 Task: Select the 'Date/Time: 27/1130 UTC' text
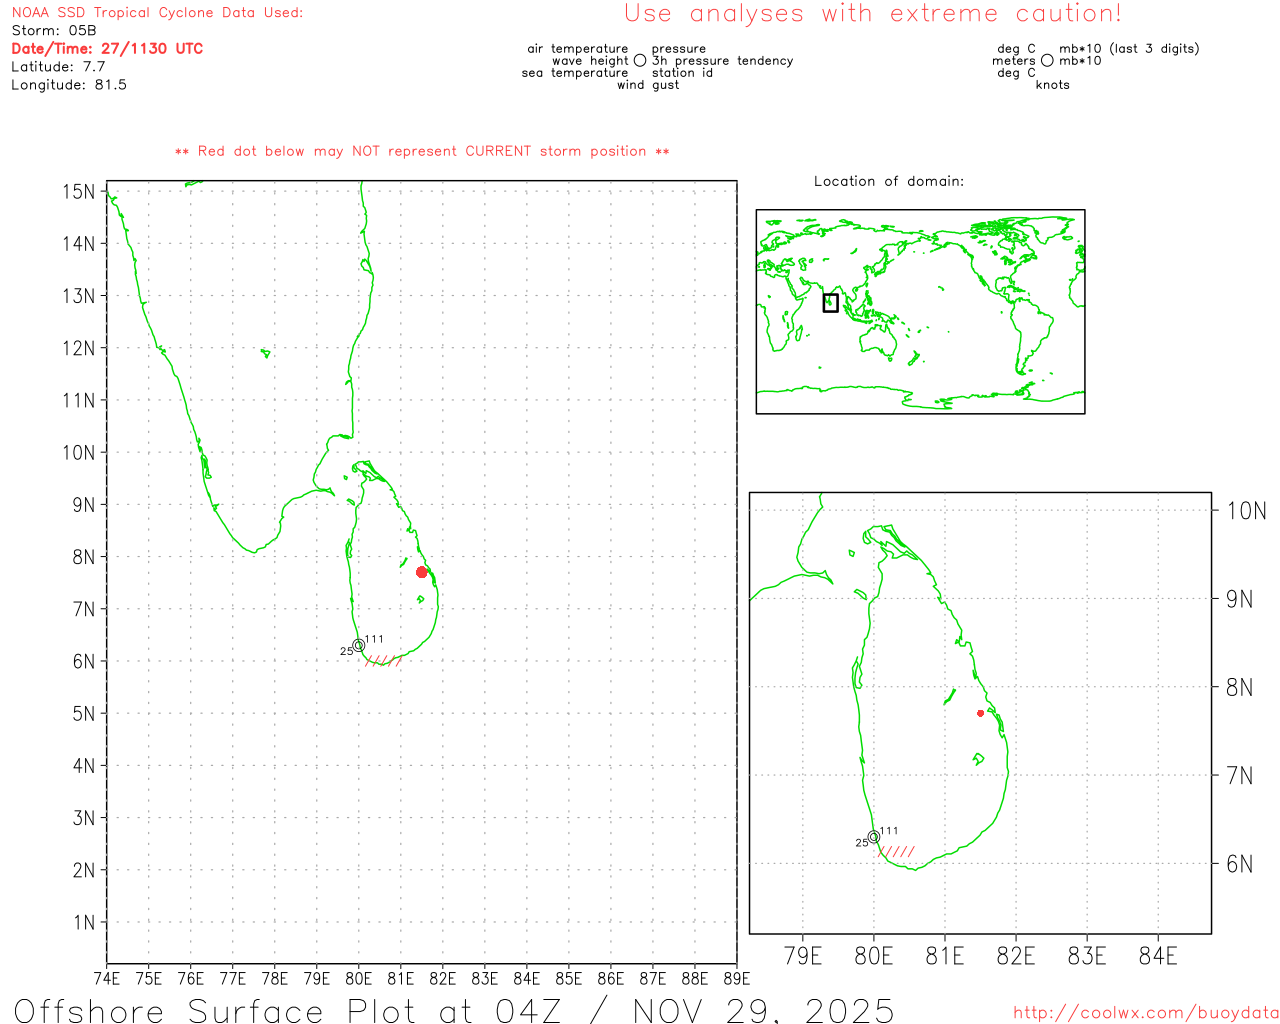(107, 49)
